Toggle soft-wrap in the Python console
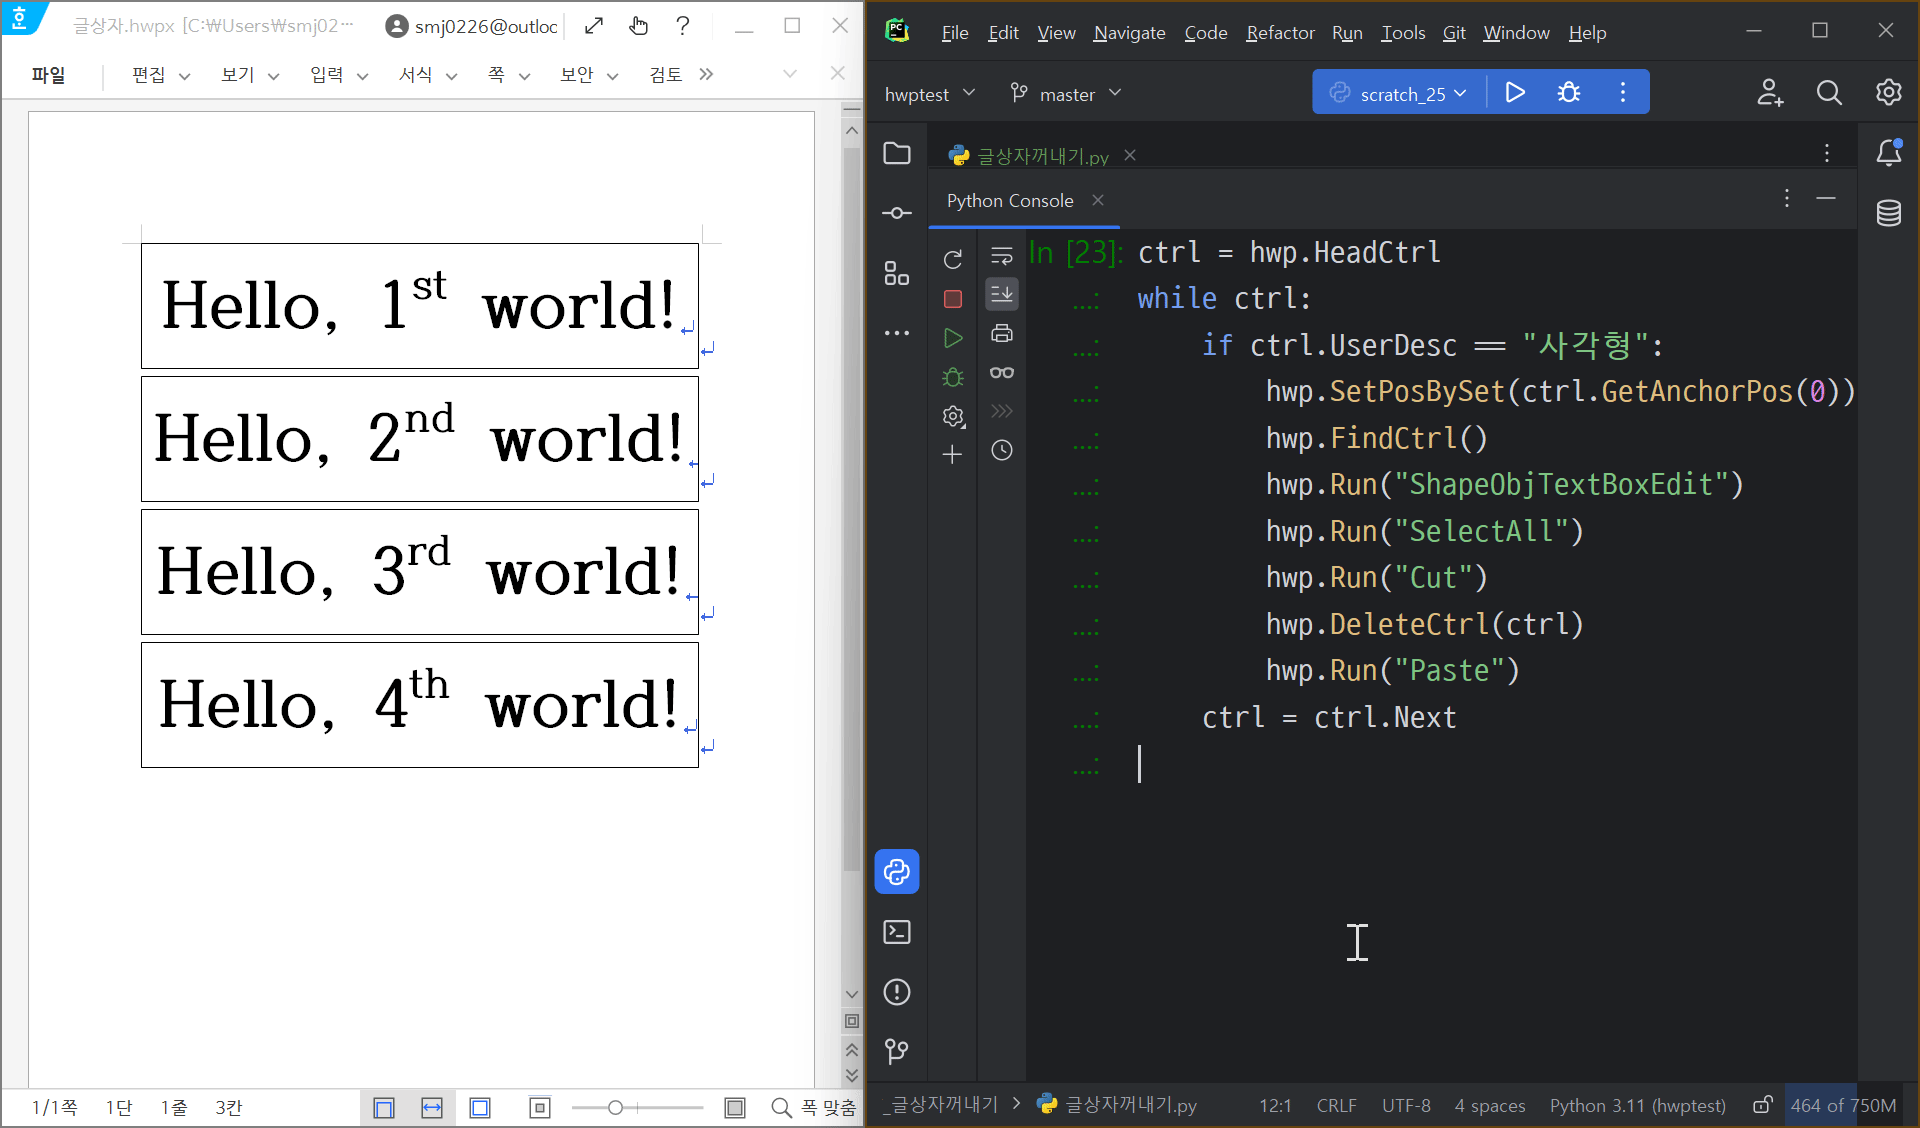This screenshot has width=1920, height=1128. point(1001,255)
